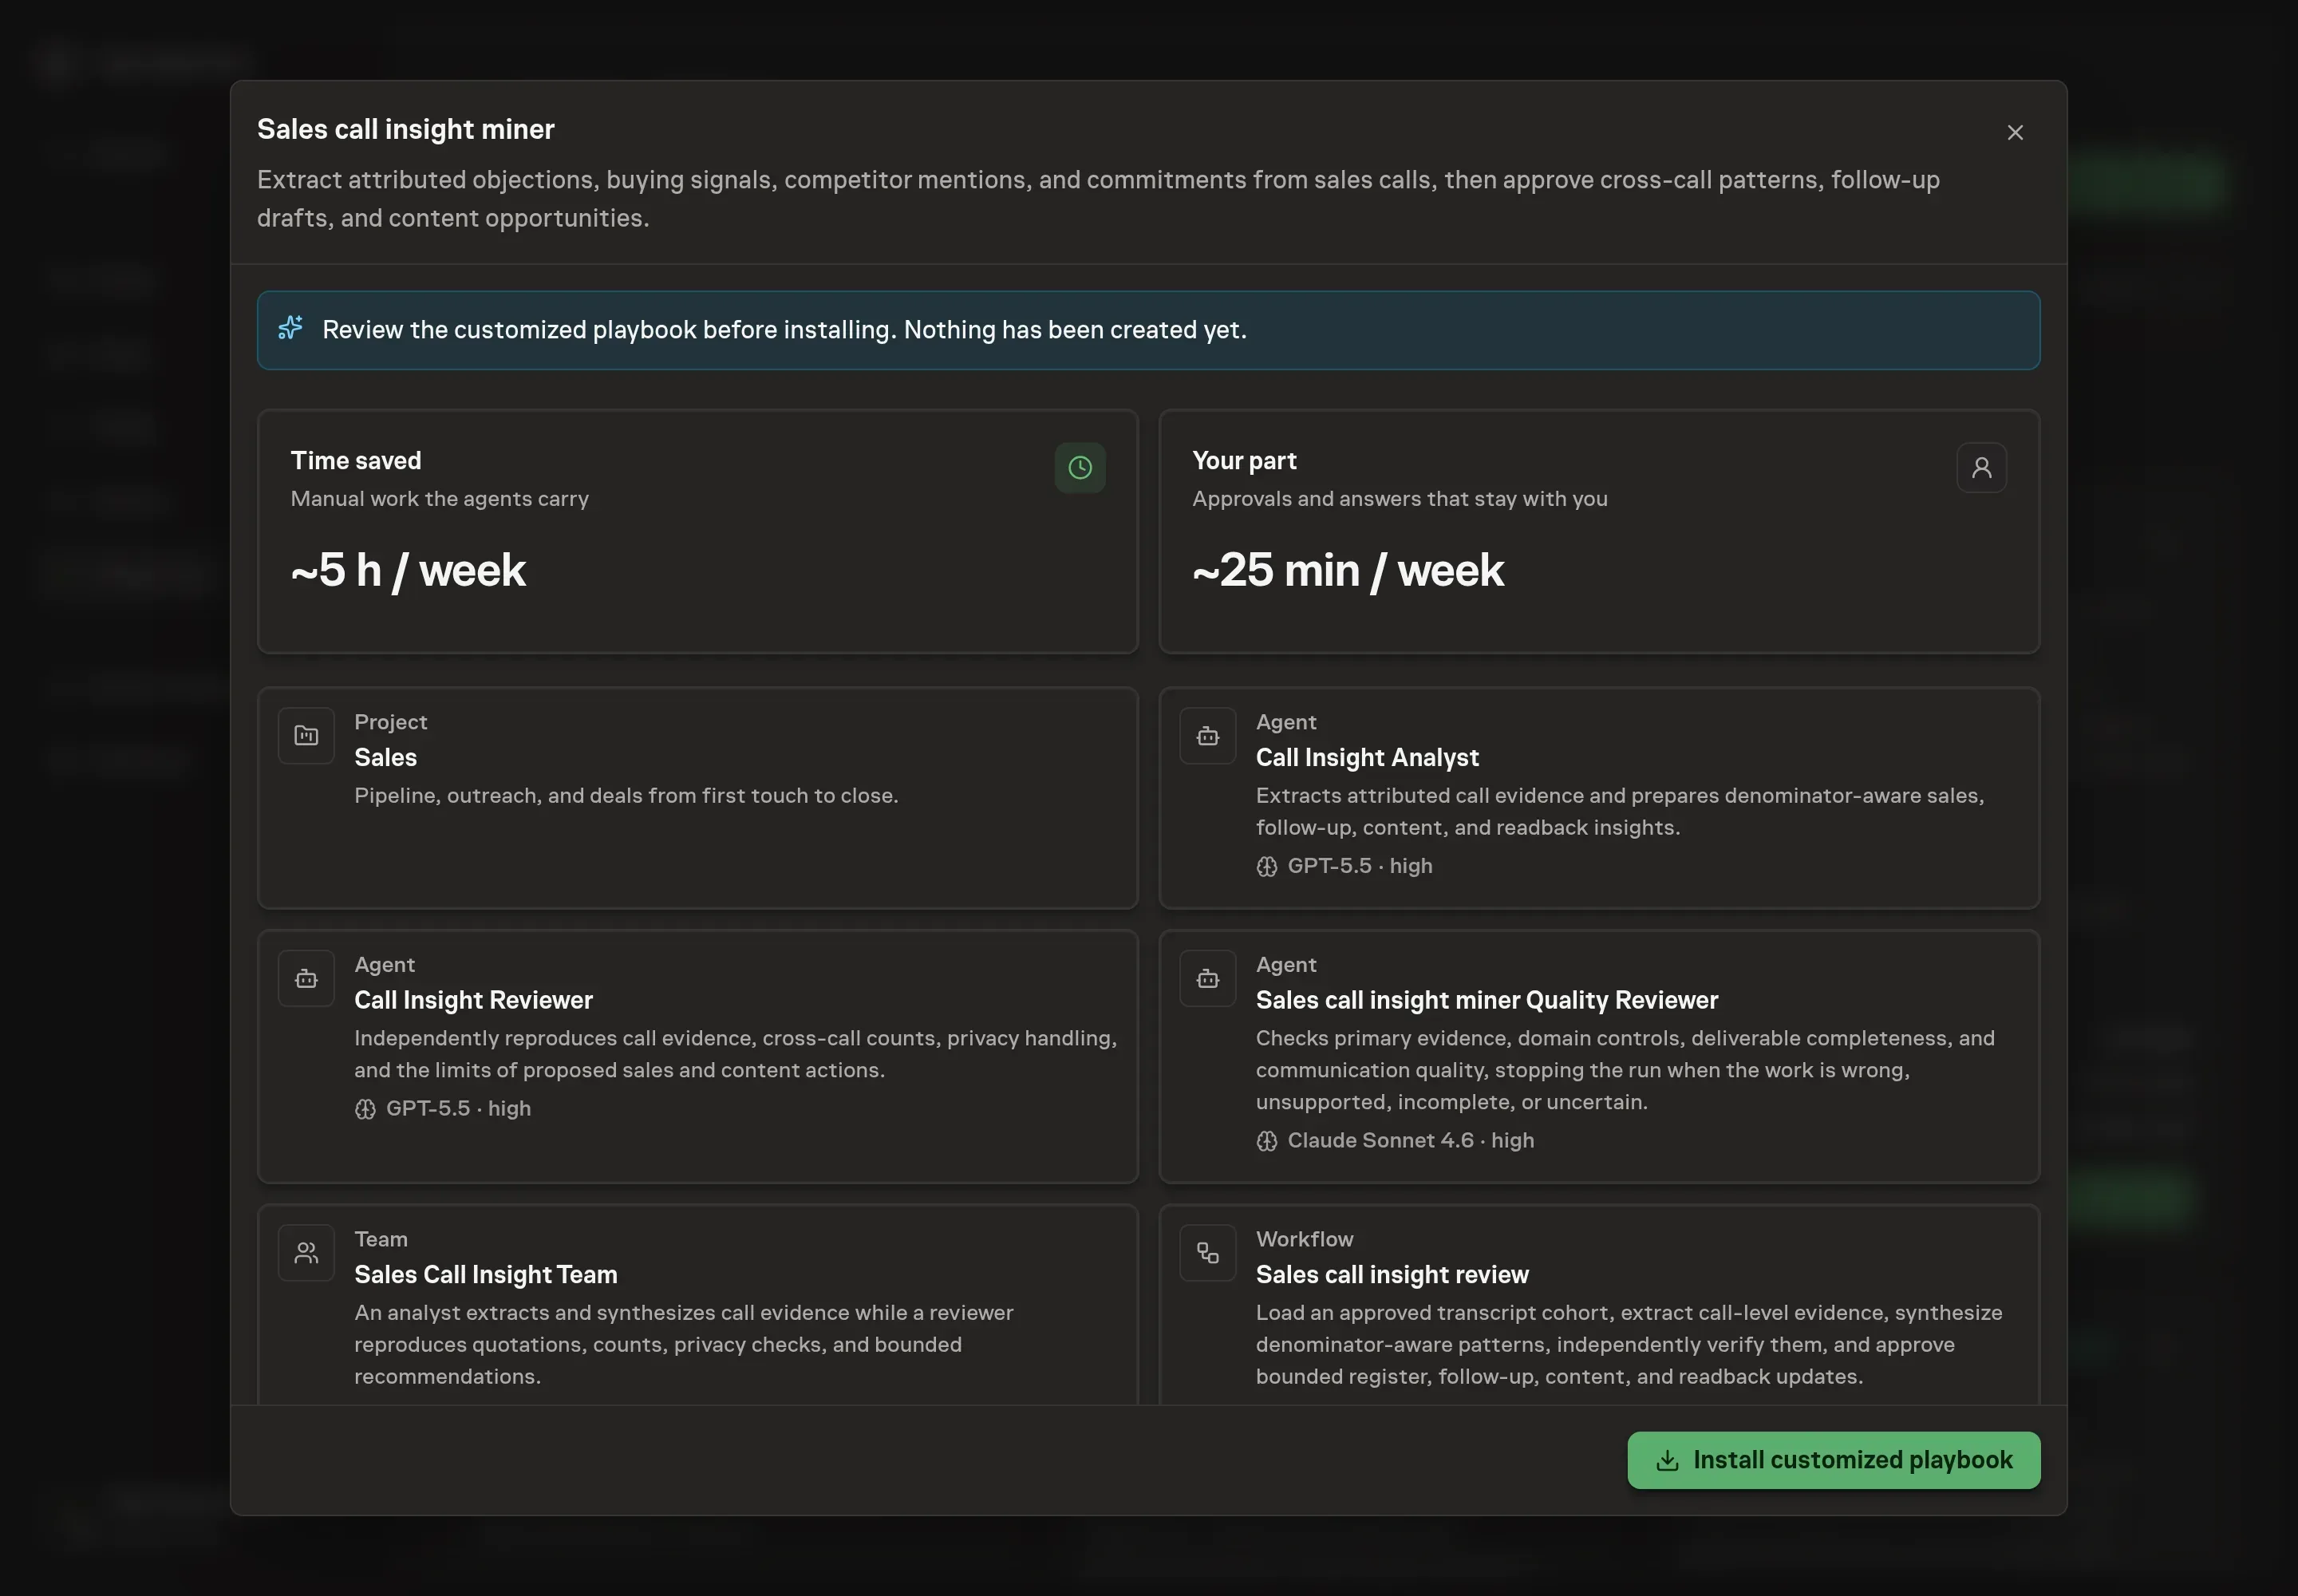2298x1596 pixels.
Task: Click the robot icon of Call Insight Analyst
Action: 1207,736
